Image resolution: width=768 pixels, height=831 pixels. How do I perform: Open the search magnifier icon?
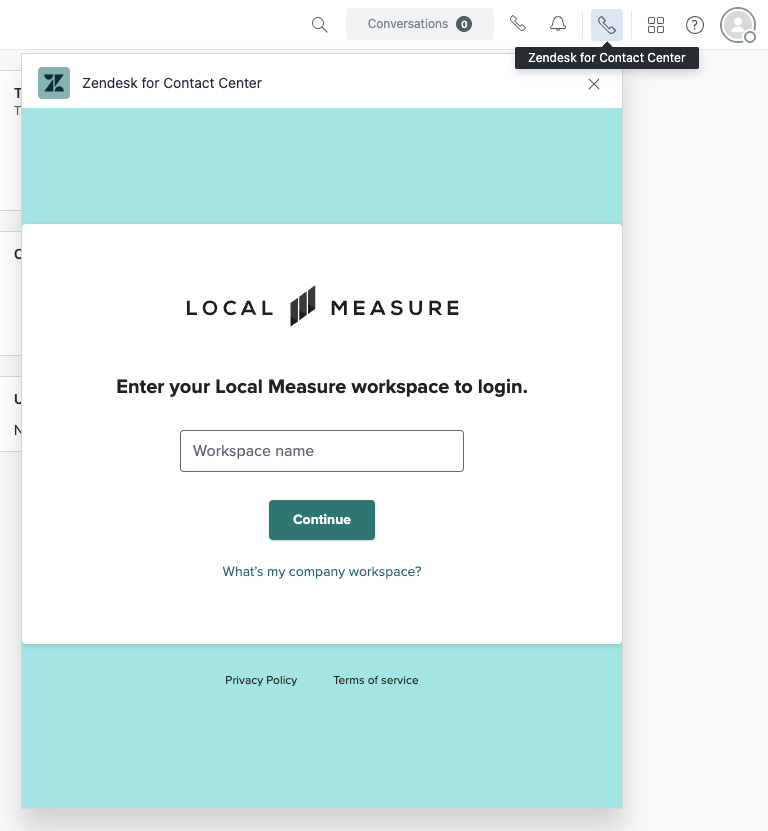coord(319,24)
